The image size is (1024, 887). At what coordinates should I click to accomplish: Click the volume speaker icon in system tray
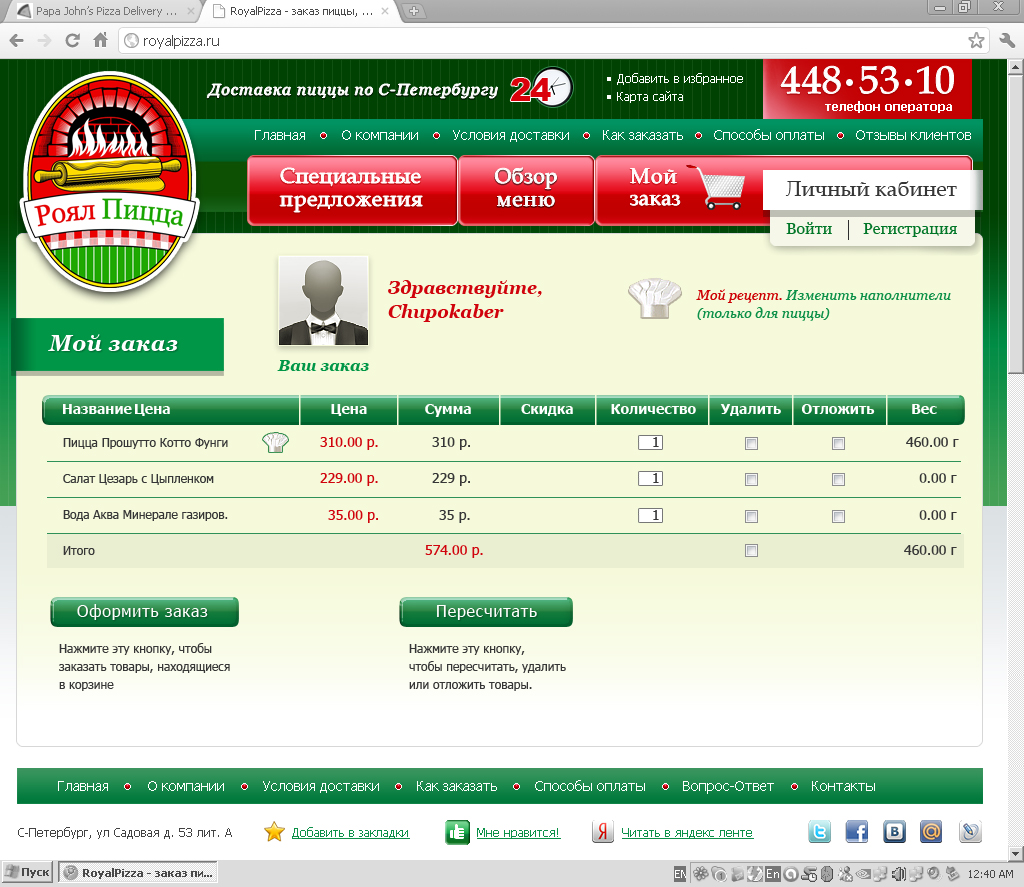tap(899, 874)
